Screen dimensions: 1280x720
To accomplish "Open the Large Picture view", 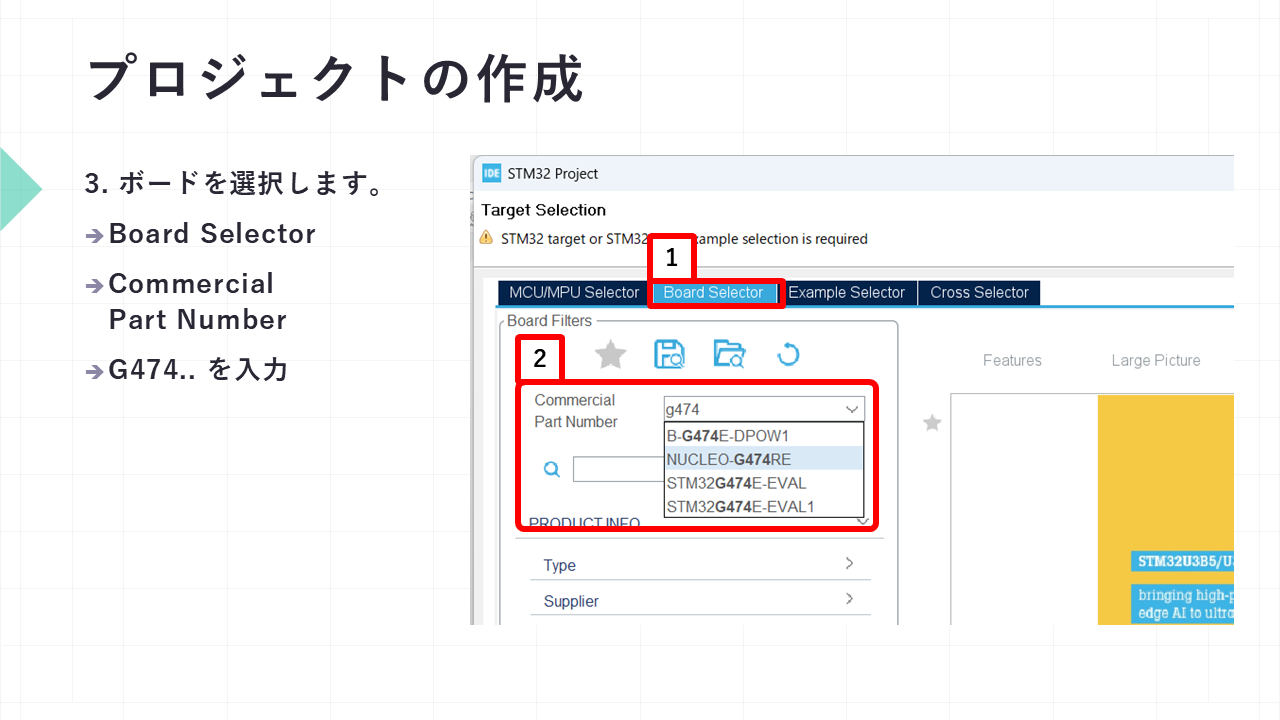I will [x=1156, y=360].
